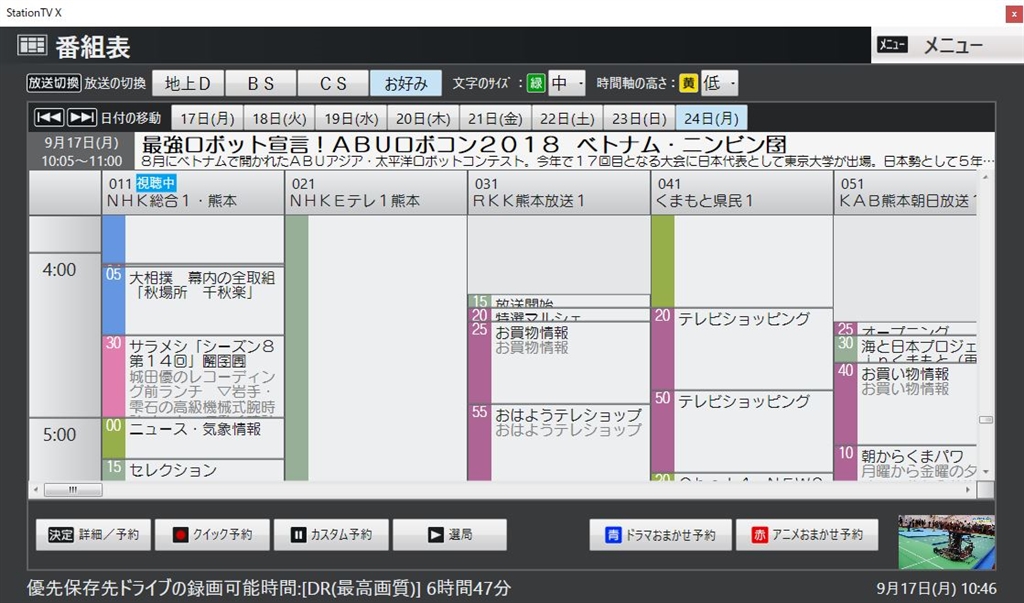Click the カスタム予約 button
1024x603 pixels.
pyautogui.click(x=331, y=534)
